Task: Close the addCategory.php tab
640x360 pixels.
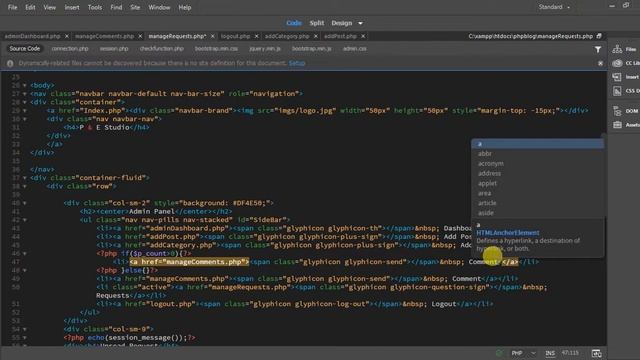Action: click(x=316, y=36)
